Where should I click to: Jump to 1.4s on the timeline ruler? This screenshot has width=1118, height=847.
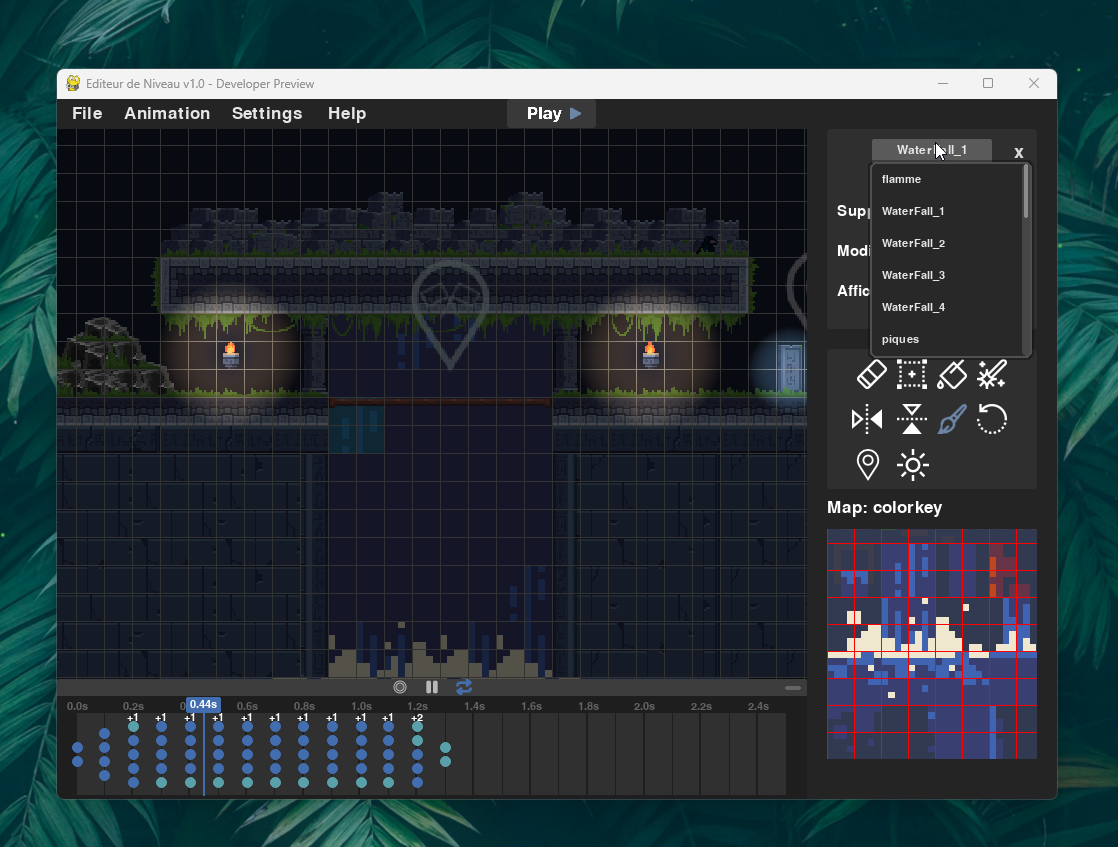pyautogui.click(x=474, y=707)
